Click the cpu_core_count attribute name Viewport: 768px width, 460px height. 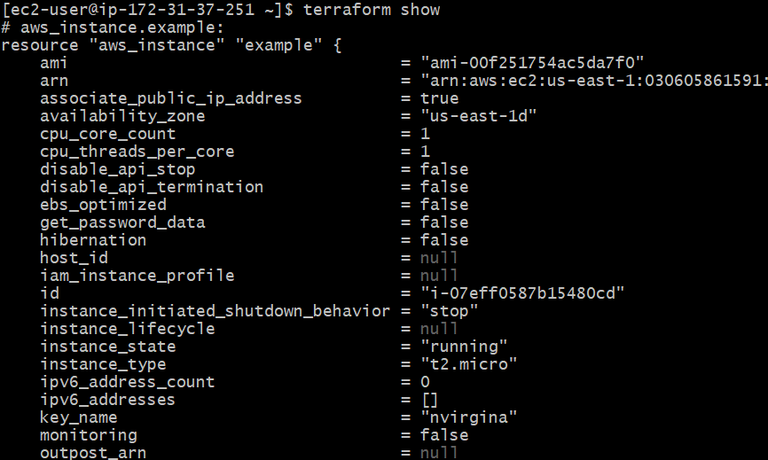tap(108, 134)
